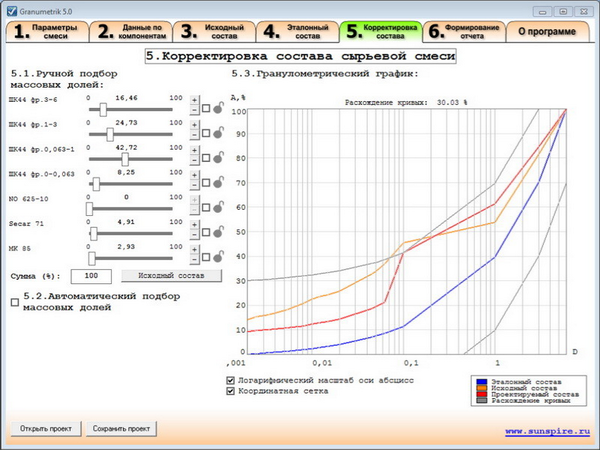Click the Исходный состав reset button
Image resolution: width=600 pixels, height=450 pixels.
pyautogui.click(x=171, y=276)
